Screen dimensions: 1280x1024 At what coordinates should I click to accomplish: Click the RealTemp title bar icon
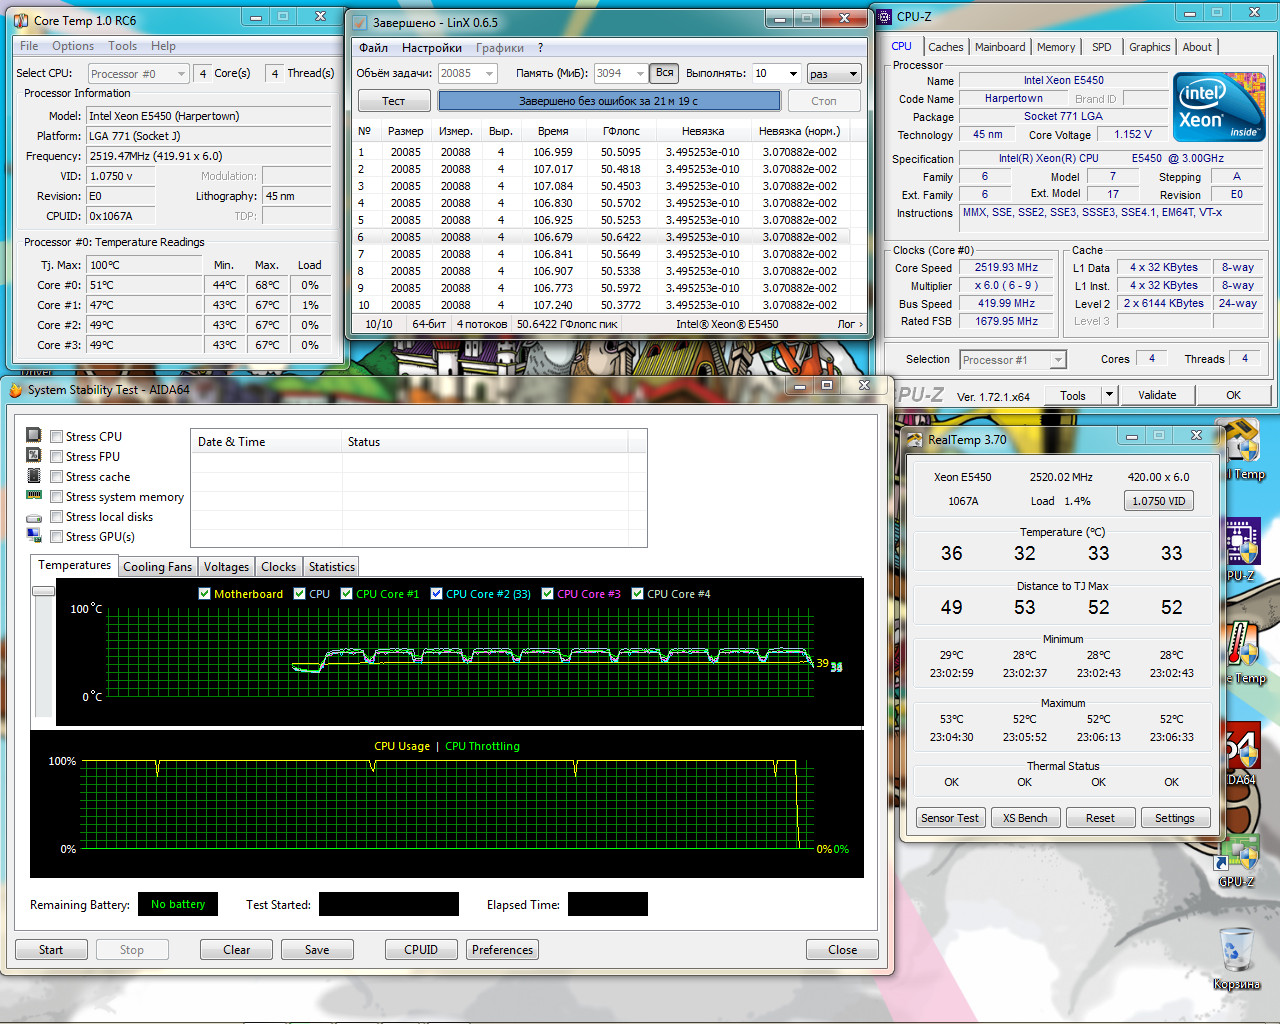(x=914, y=439)
